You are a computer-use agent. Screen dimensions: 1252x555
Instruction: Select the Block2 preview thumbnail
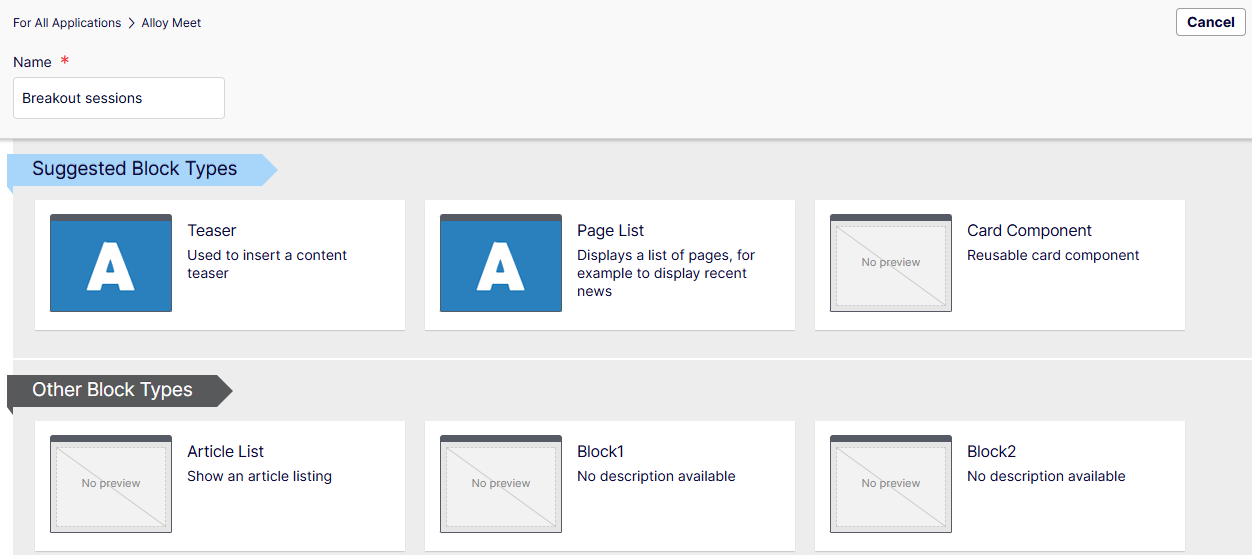click(891, 484)
